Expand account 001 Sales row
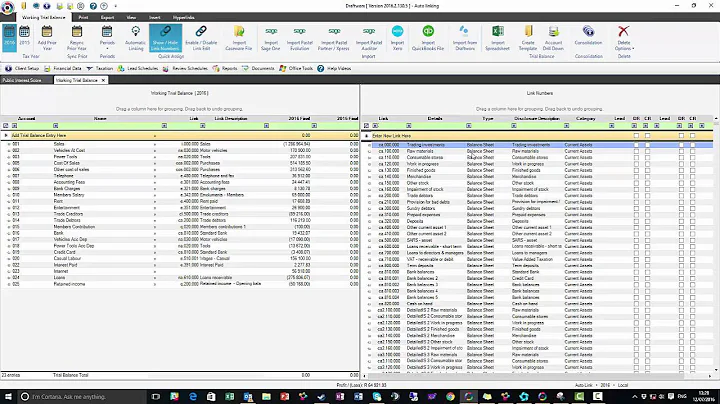The width and height of the screenshot is (720, 404). click(9, 144)
